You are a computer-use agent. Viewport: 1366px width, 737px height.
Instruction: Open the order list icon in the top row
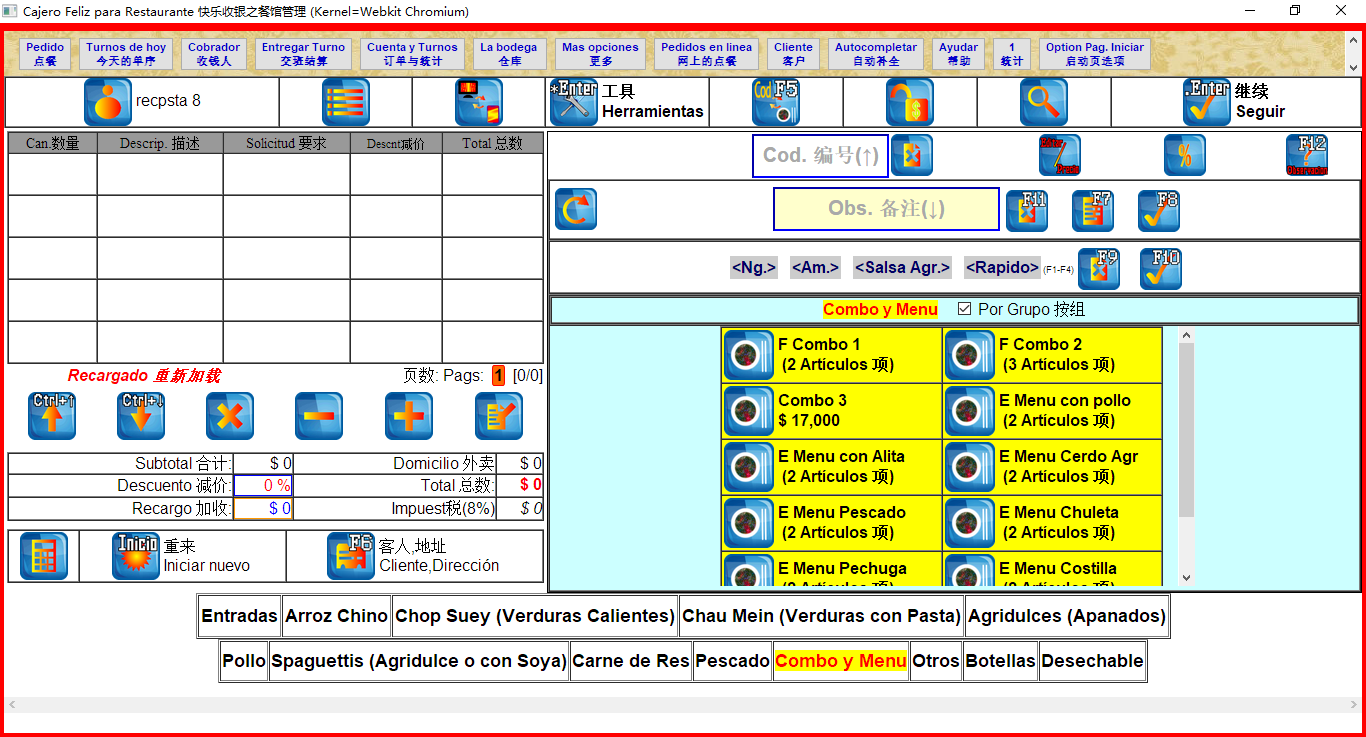[346, 102]
